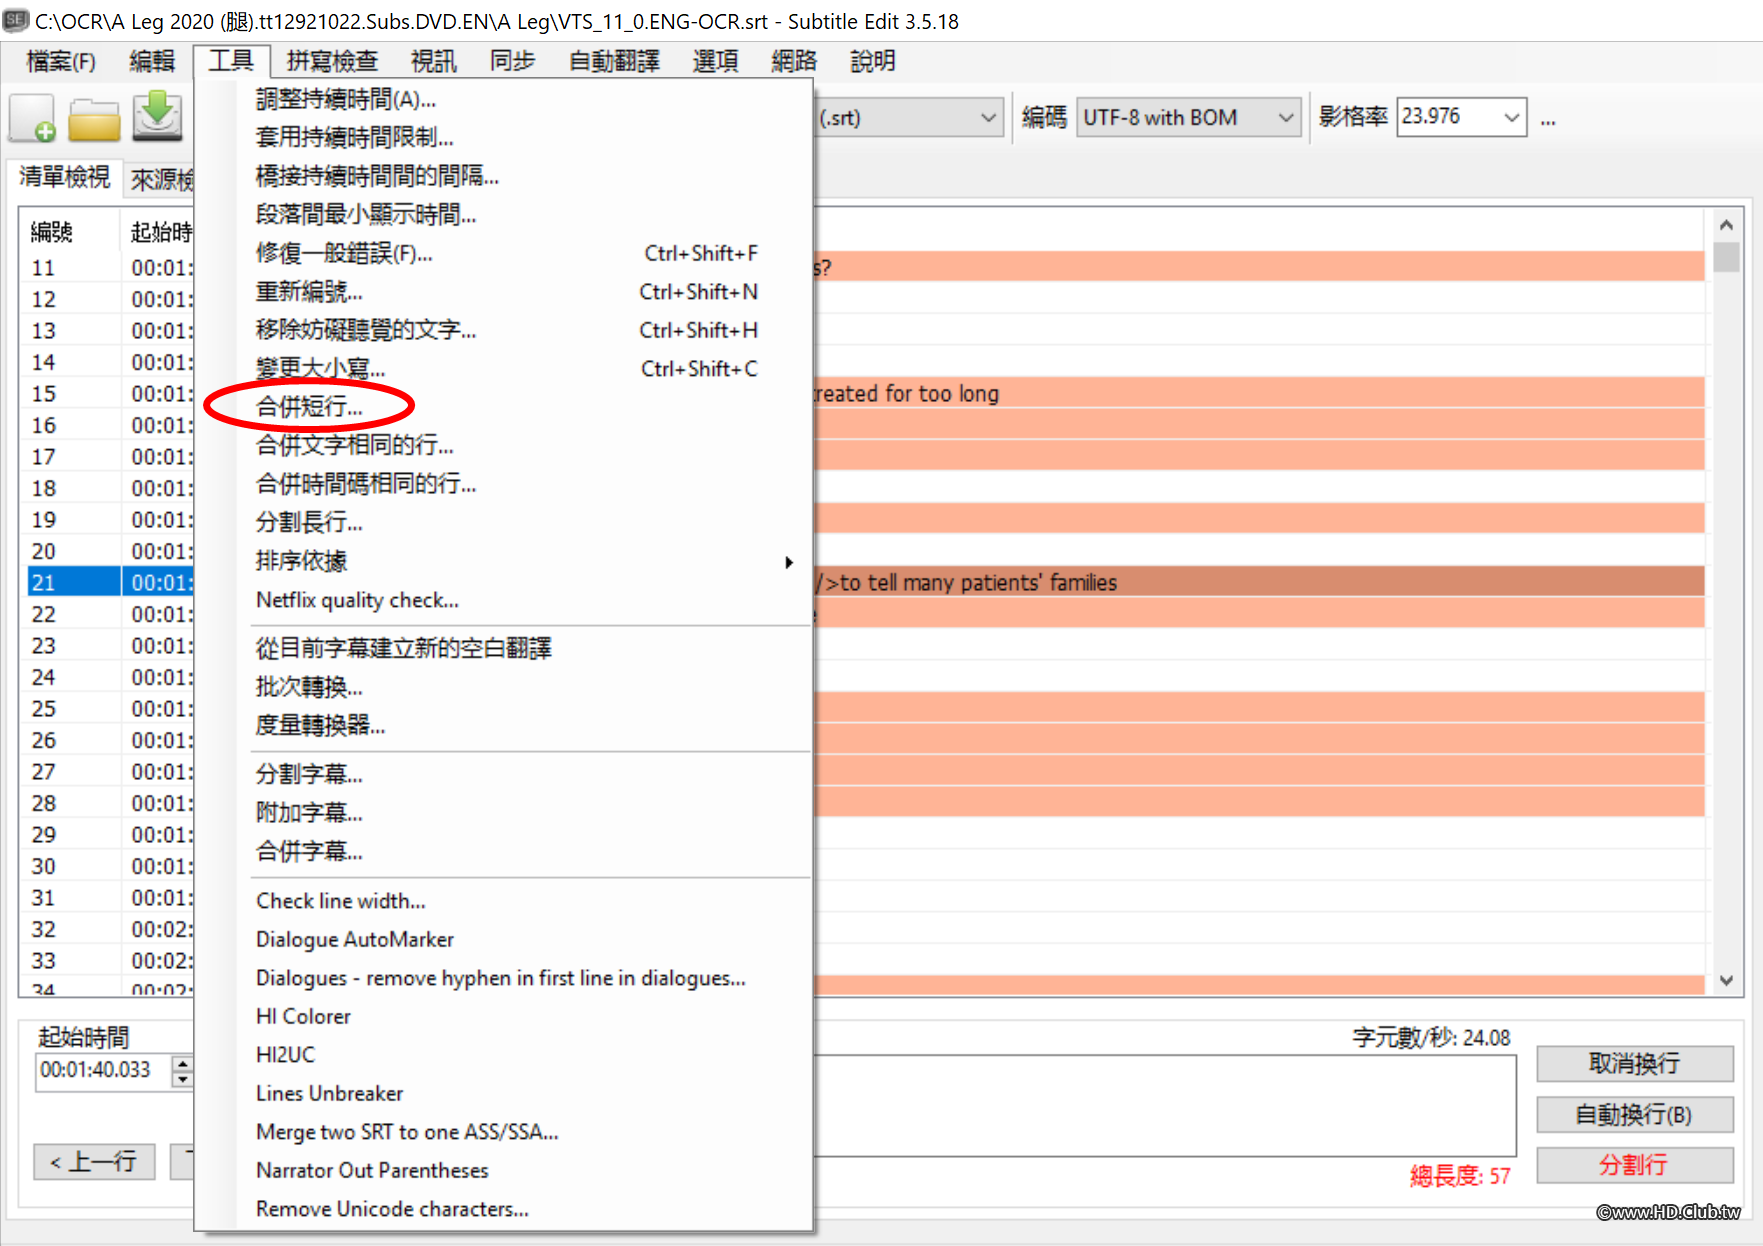Screen dimensions: 1763x1246
Task: Choose 修復一般錯誤(F)... menu entry
Action: (x=505, y=253)
